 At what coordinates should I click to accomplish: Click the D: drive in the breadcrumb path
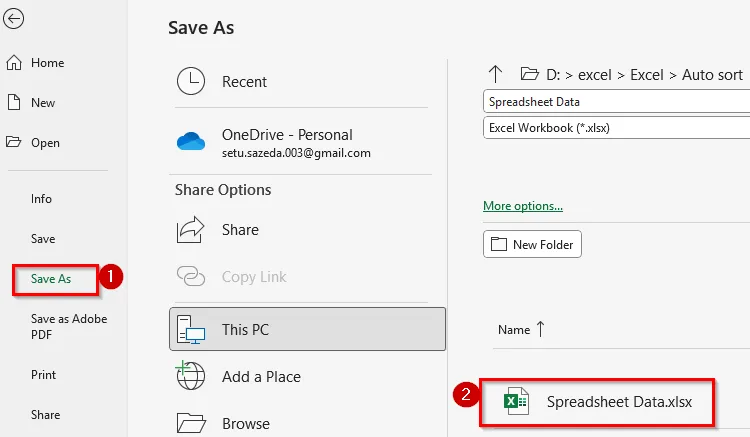click(x=552, y=75)
